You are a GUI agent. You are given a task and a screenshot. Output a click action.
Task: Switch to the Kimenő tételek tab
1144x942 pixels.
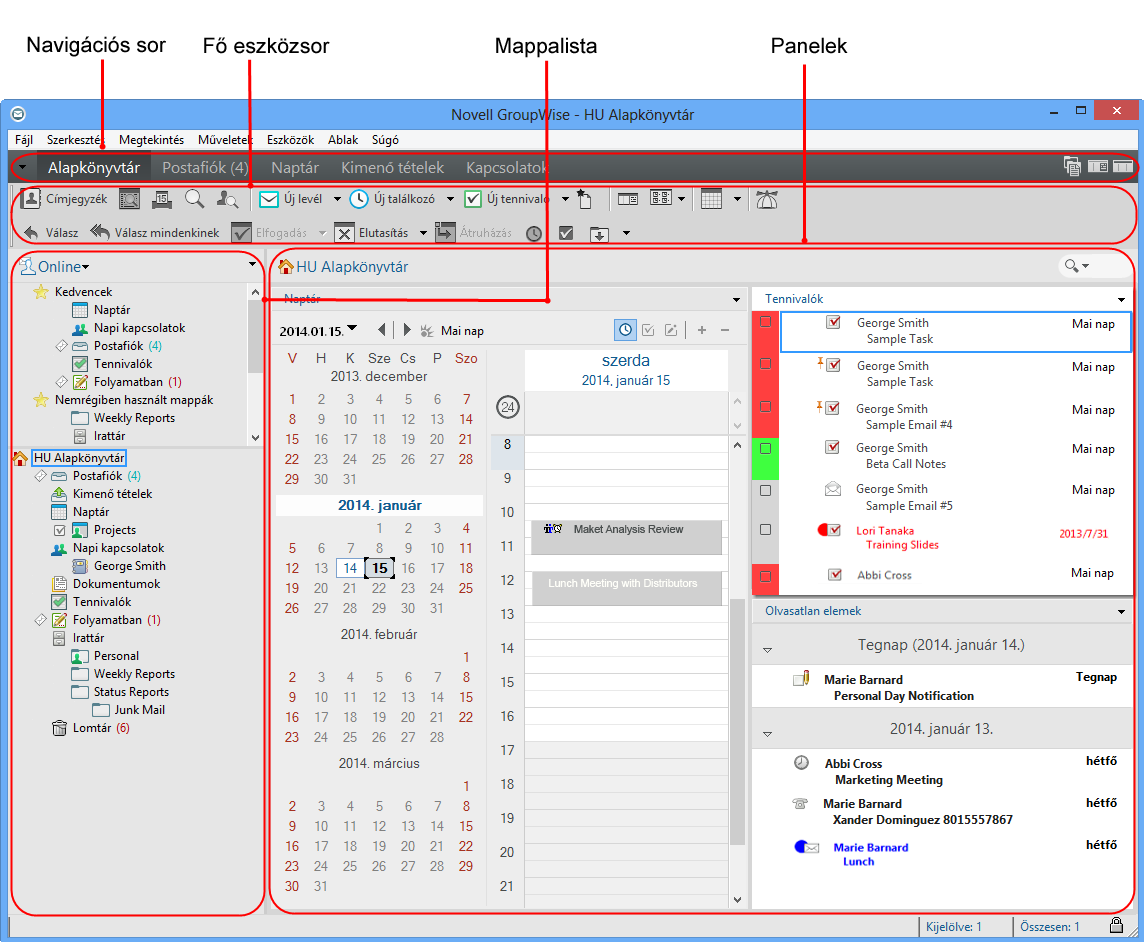click(393, 167)
